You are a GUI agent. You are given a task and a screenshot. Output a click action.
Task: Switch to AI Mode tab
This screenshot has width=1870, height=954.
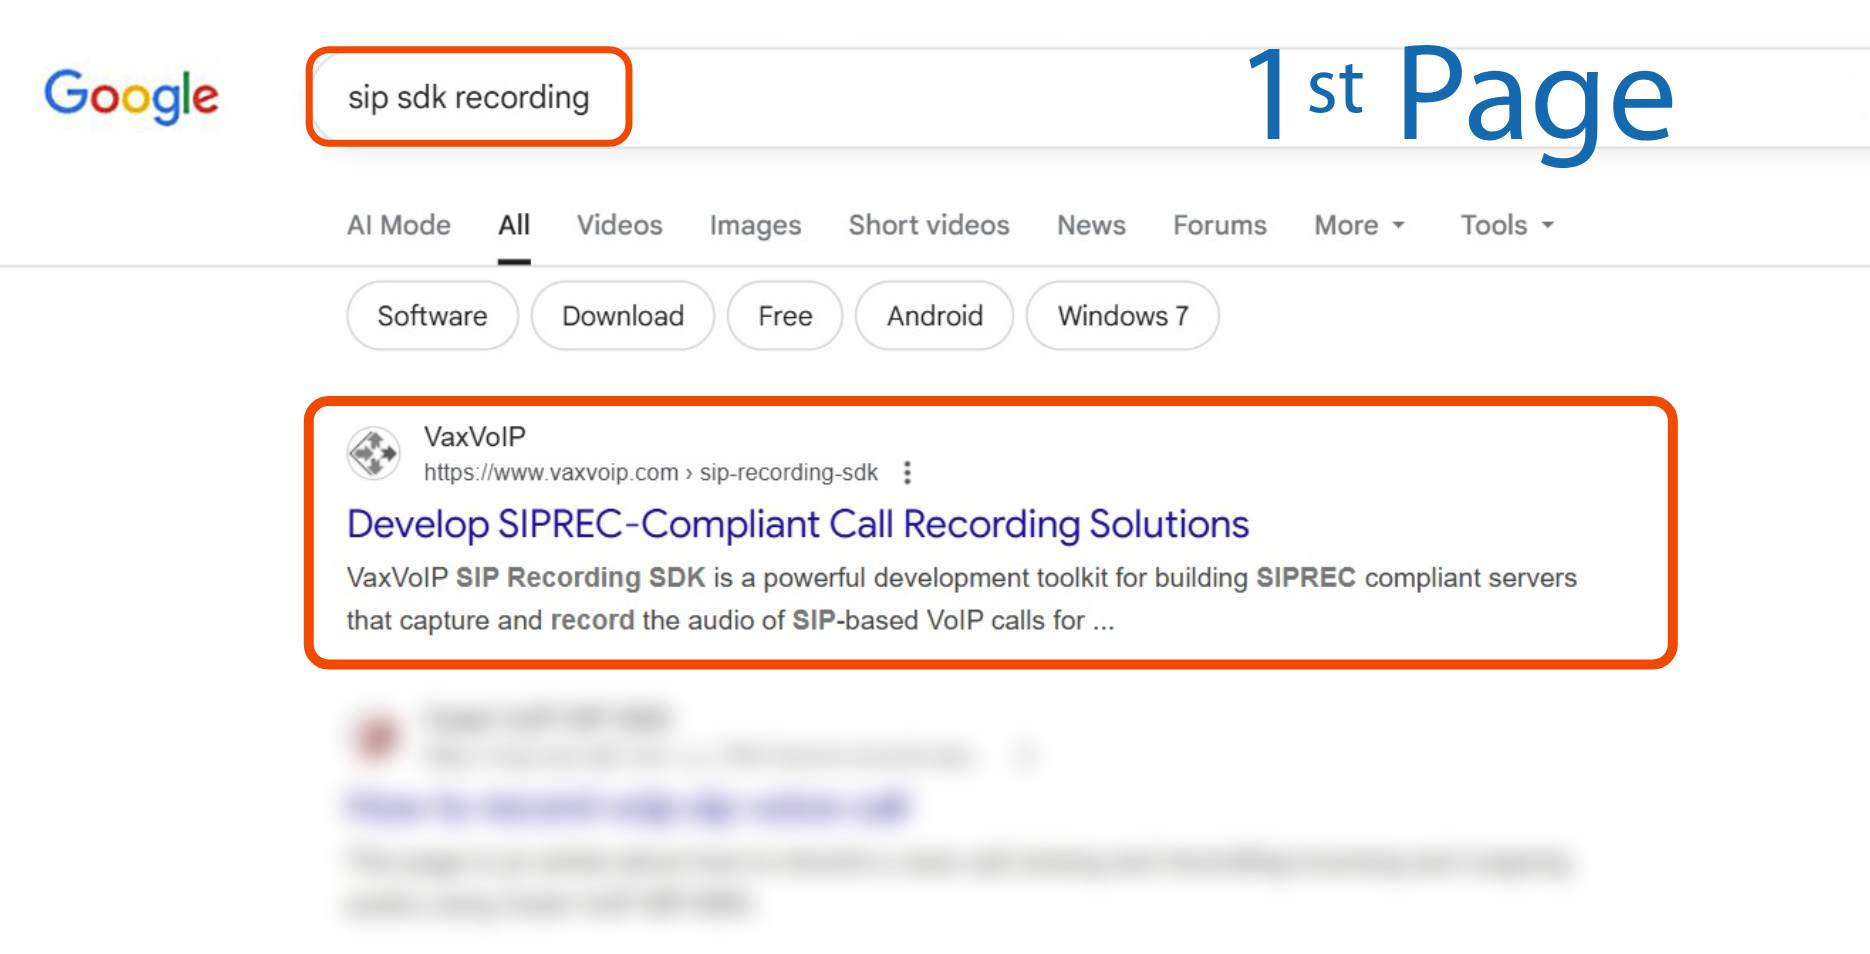click(398, 225)
